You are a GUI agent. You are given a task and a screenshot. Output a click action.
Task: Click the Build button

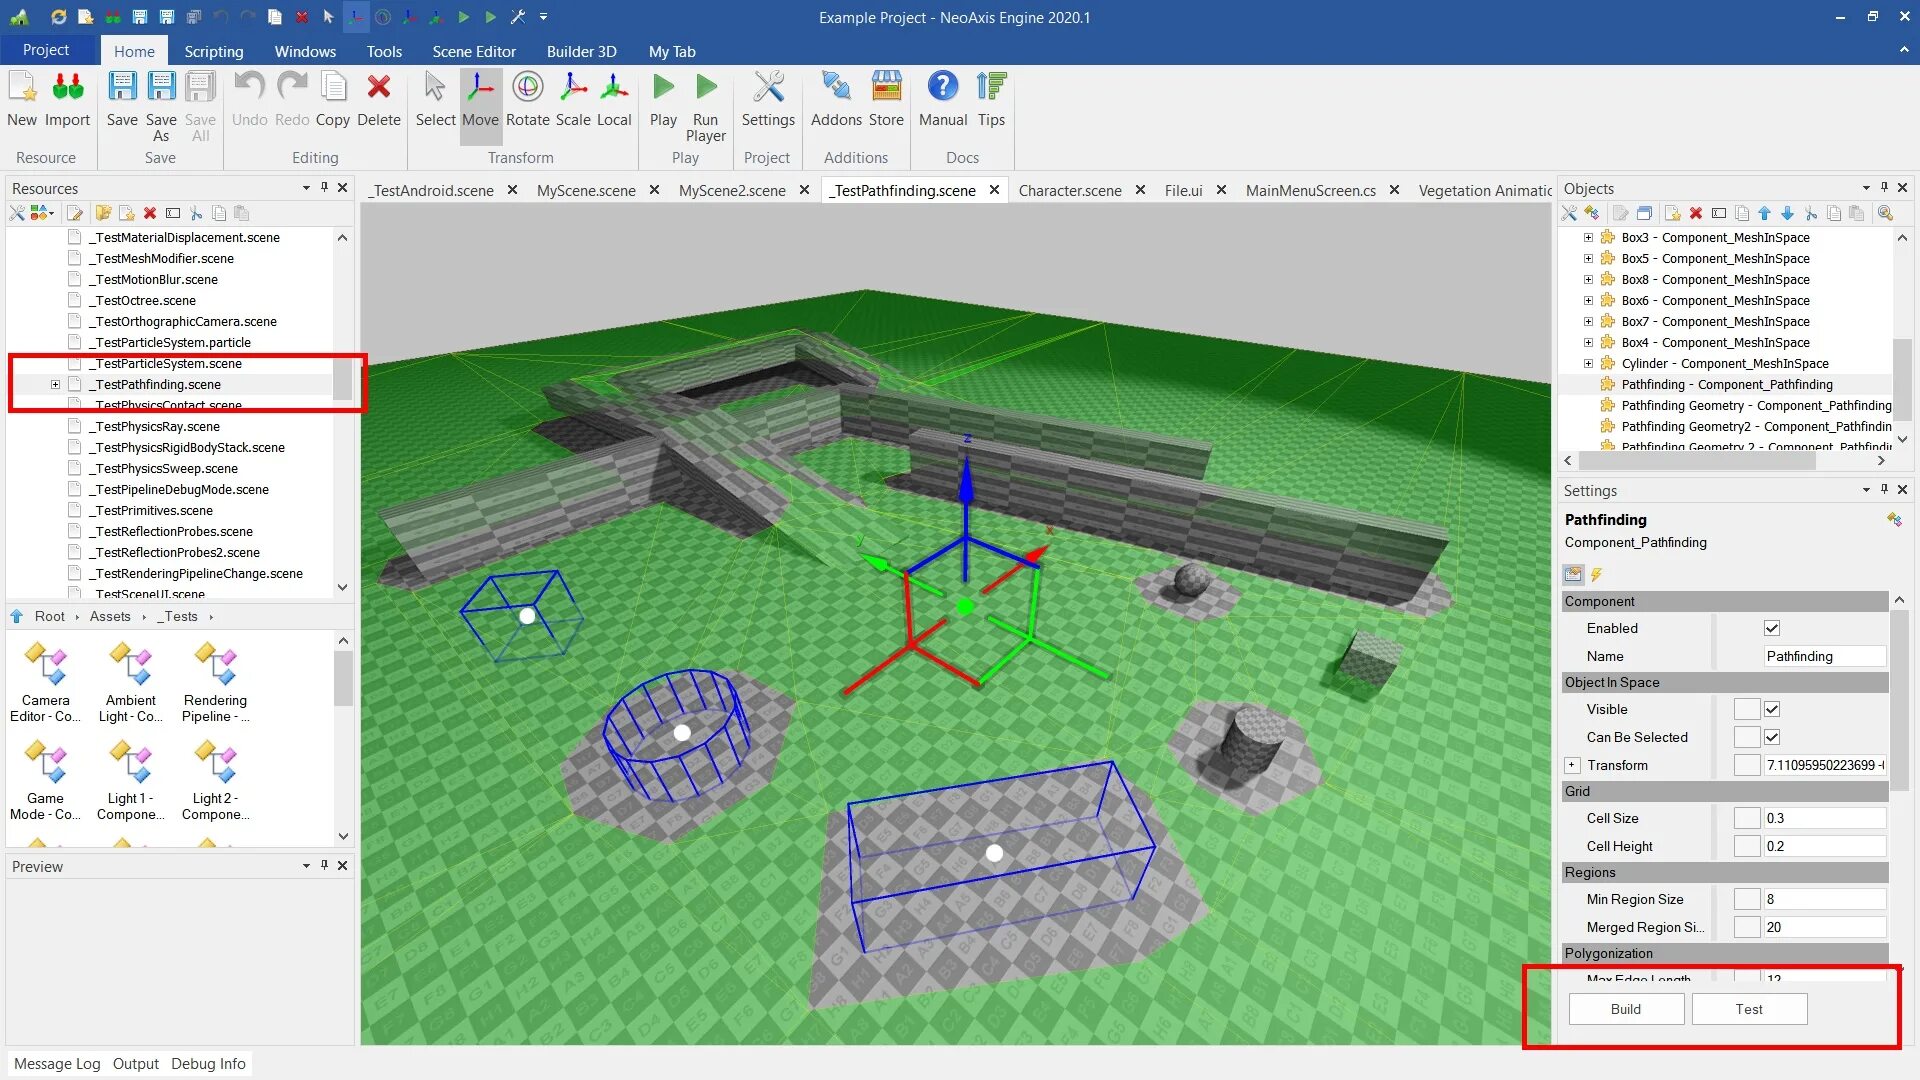click(1626, 1009)
